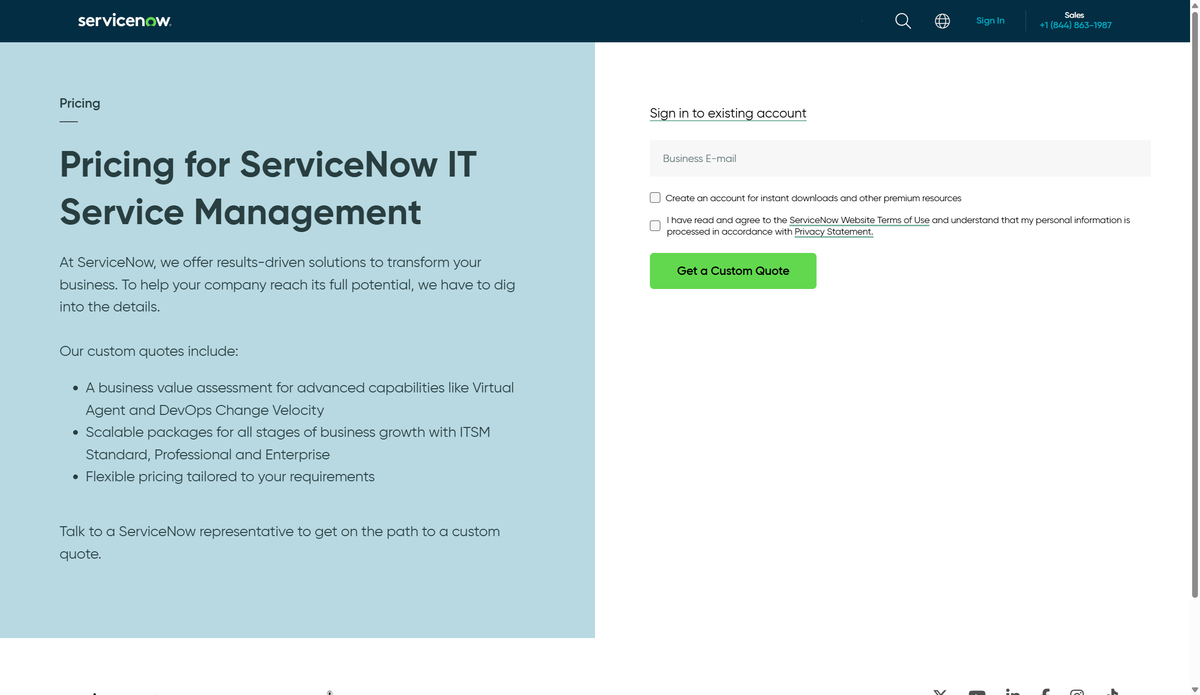Image resolution: width=1200 pixels, height=695 pixels.
Task: View the Privacy Statement link
Action: tap(833, 231)
